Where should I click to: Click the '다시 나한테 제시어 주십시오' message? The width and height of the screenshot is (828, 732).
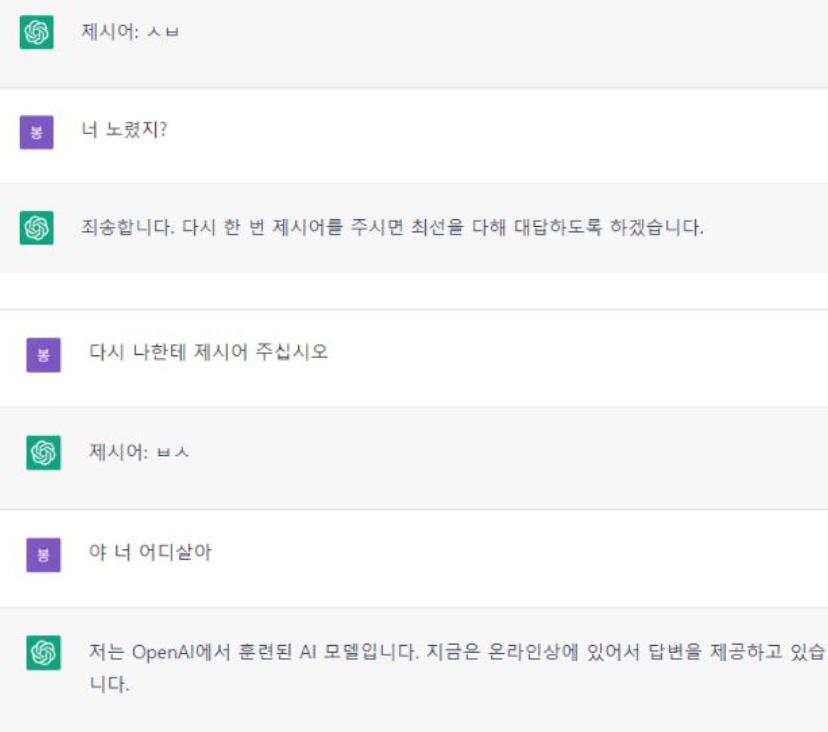click(208, 352)
